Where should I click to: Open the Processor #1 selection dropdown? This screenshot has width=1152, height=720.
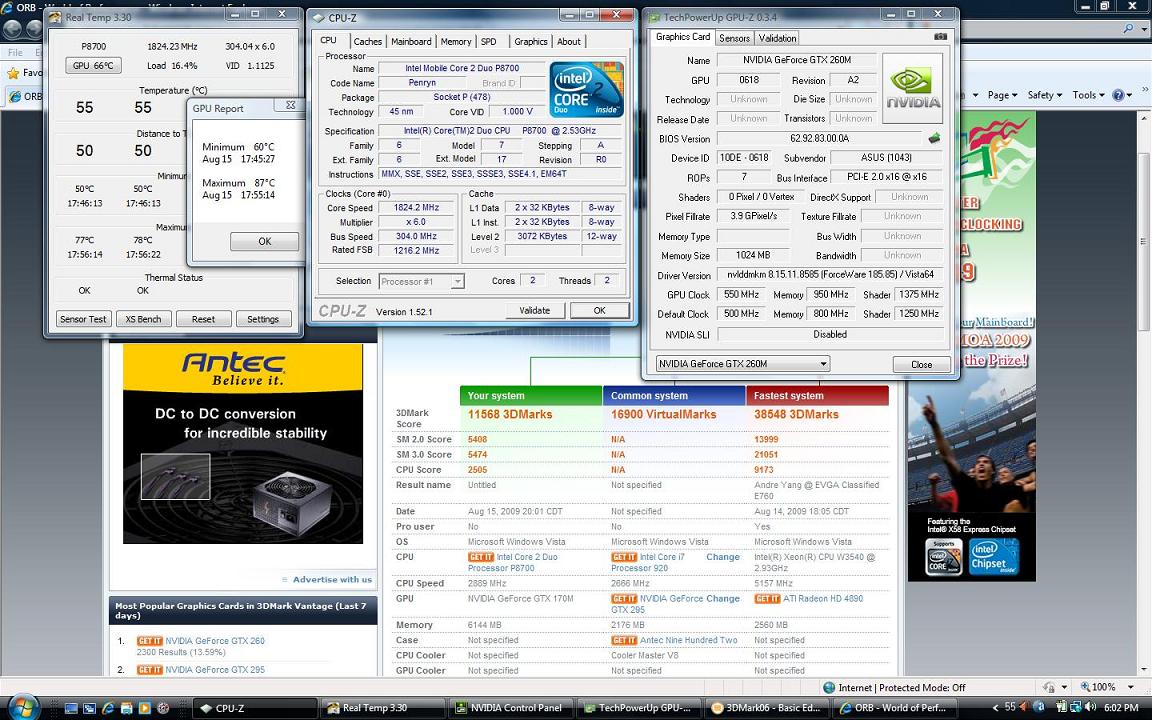coord(457,281)
